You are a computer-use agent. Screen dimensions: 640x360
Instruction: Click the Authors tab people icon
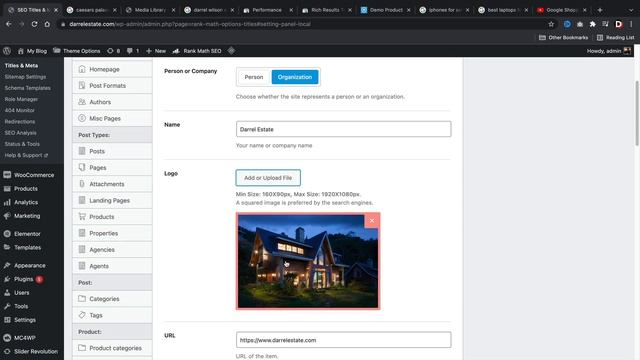(x=82, y=102)
